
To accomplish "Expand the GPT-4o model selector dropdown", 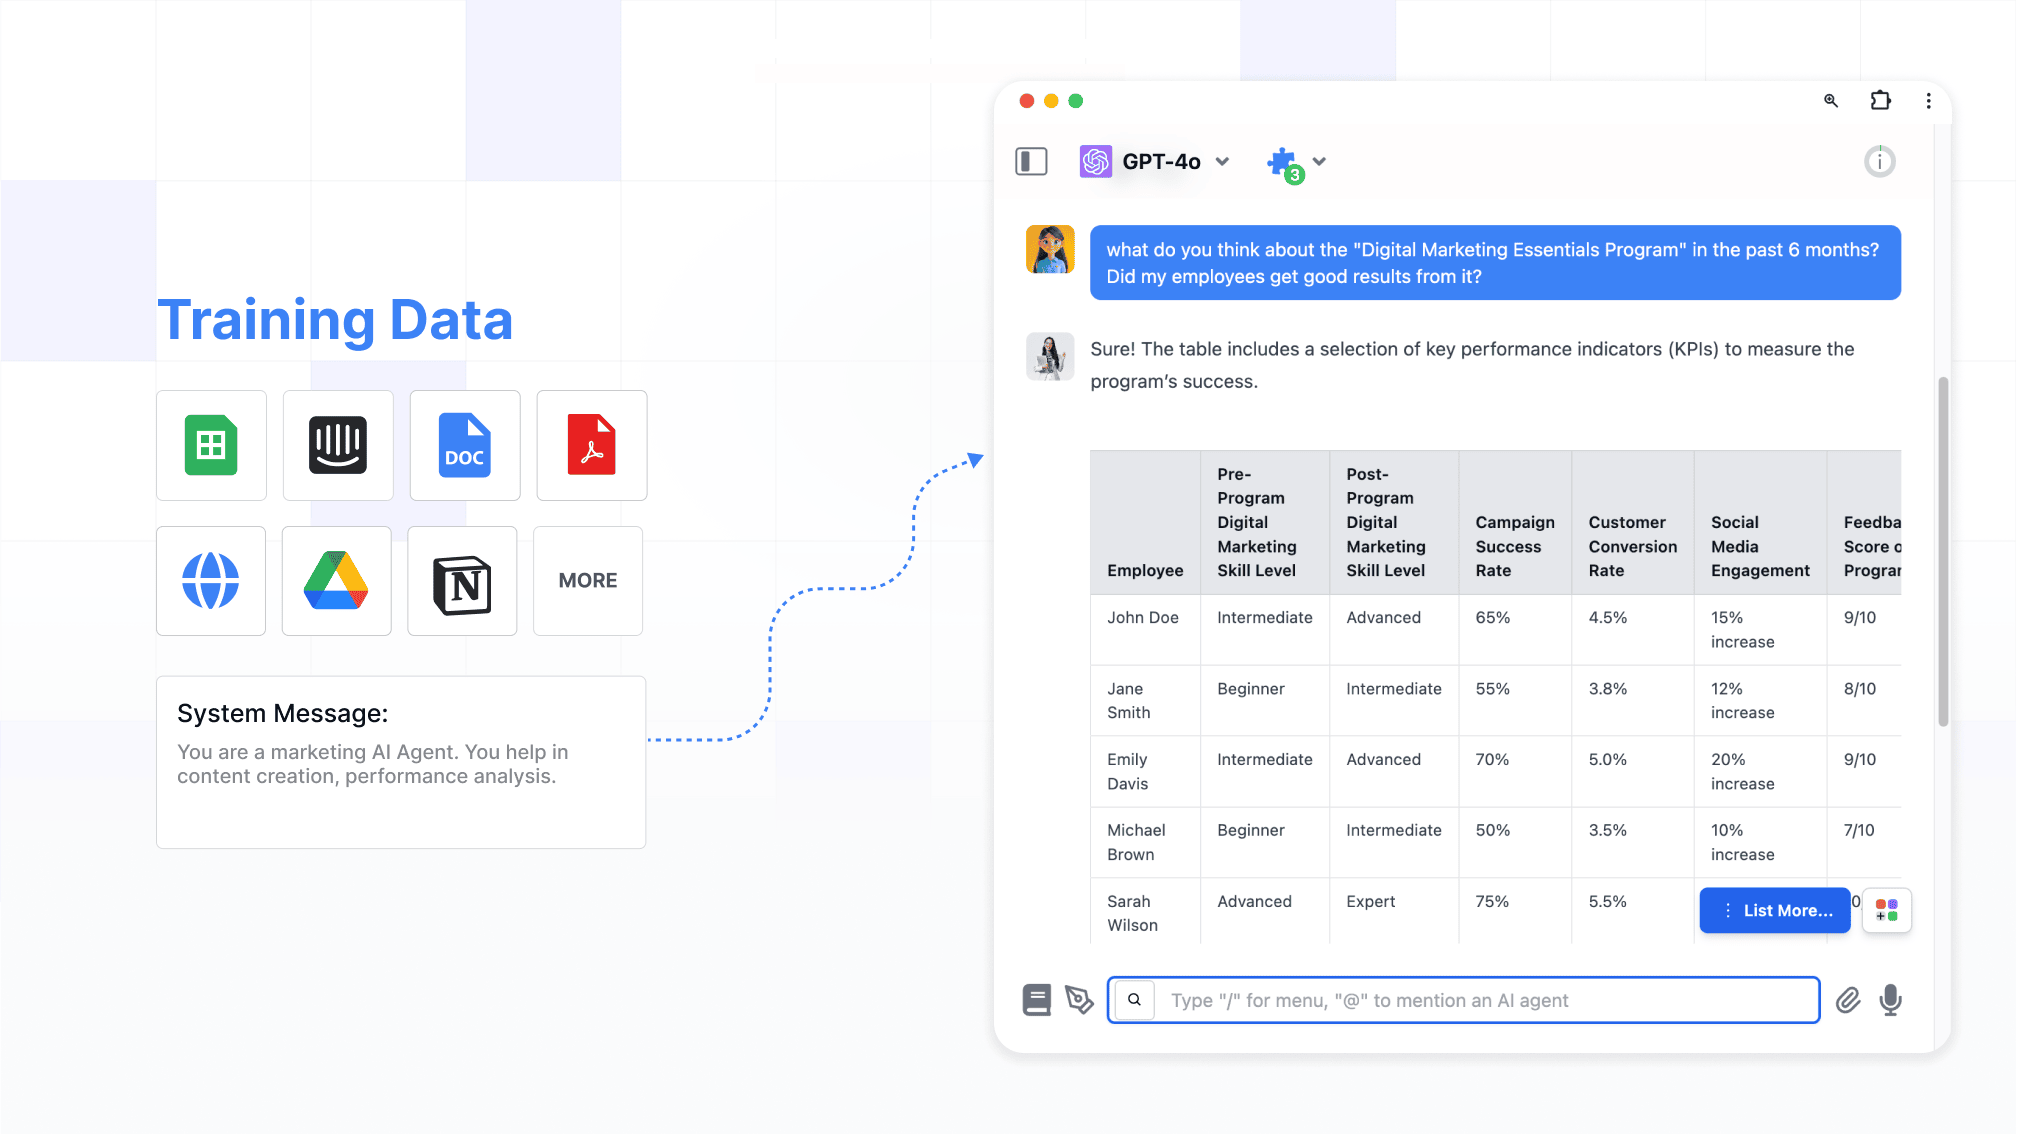I will coord(1223,161).
